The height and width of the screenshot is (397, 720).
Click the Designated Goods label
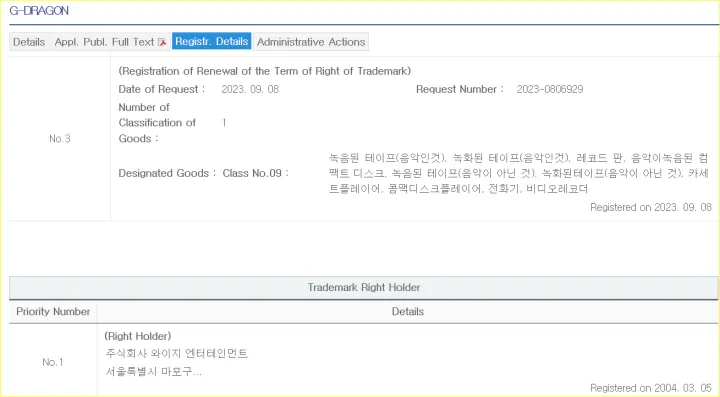click(167, 173)
